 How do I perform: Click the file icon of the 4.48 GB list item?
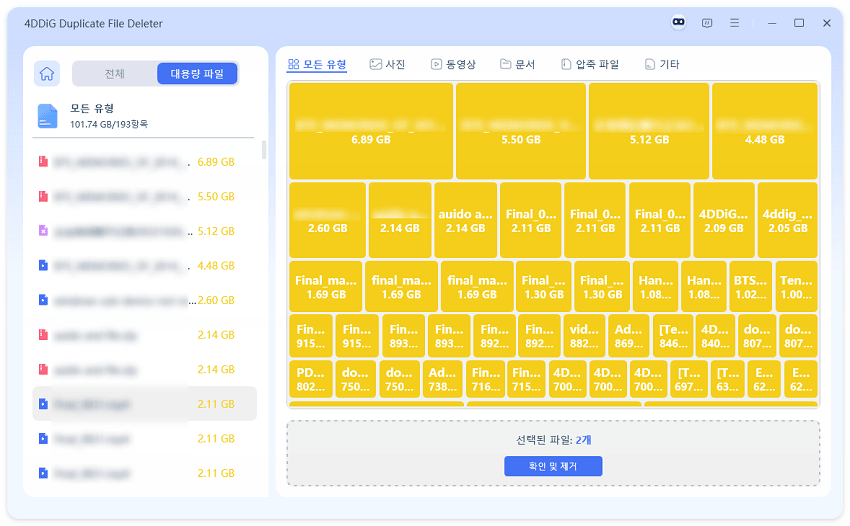[43, 266]
